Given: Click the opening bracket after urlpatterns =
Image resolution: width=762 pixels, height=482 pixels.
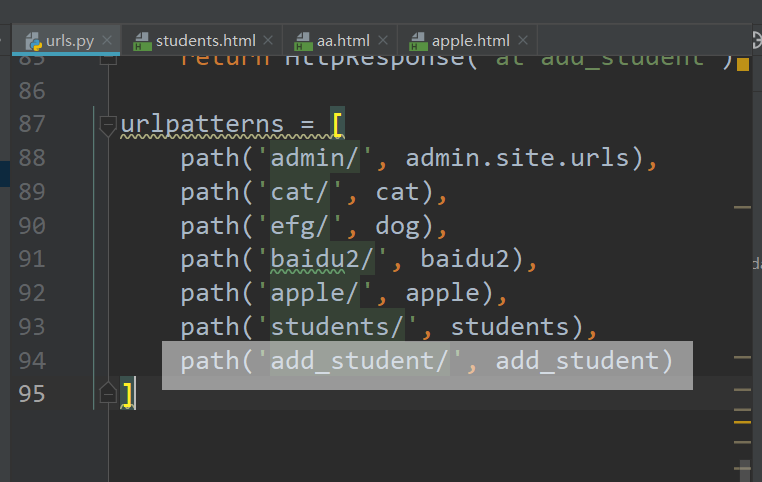Looking at the screenshot, I should (x=337, y=124).
